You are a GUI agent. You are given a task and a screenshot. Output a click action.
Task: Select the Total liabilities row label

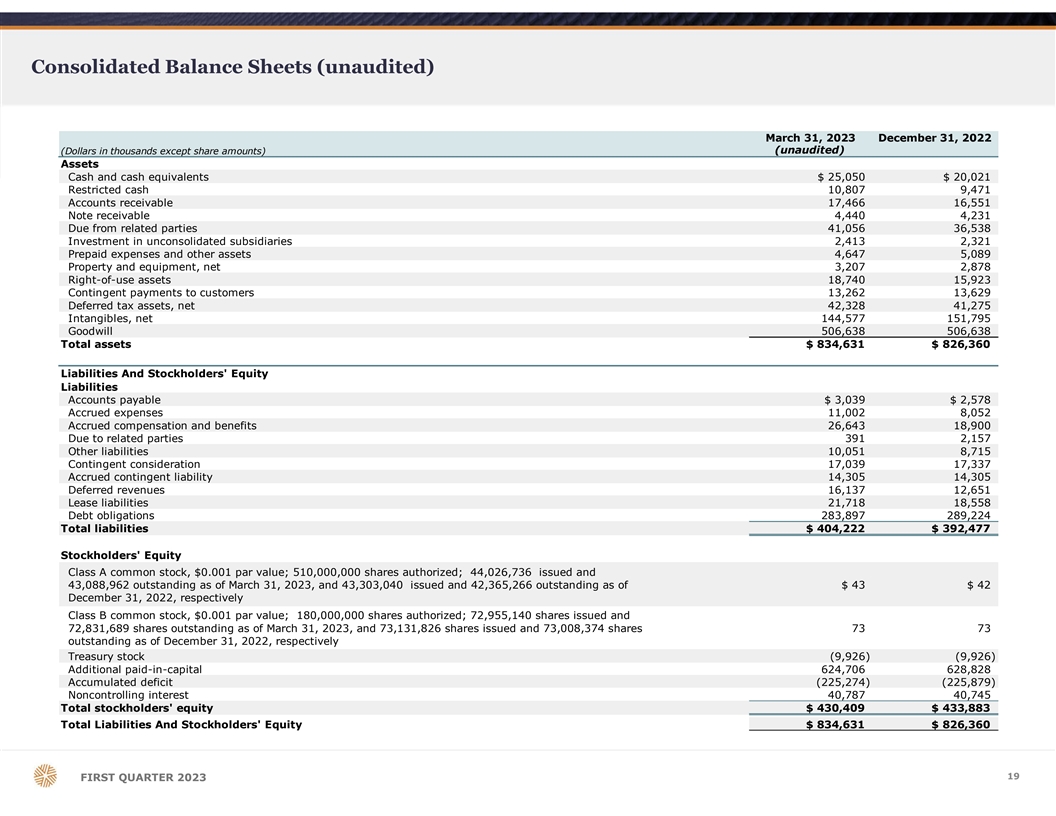[x=104, y=528]
